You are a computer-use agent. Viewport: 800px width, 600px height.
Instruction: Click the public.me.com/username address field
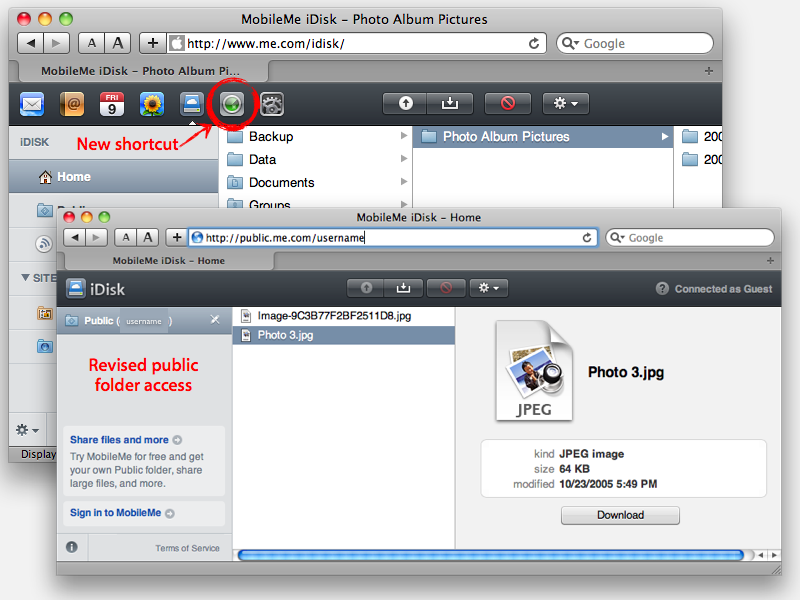393,237
